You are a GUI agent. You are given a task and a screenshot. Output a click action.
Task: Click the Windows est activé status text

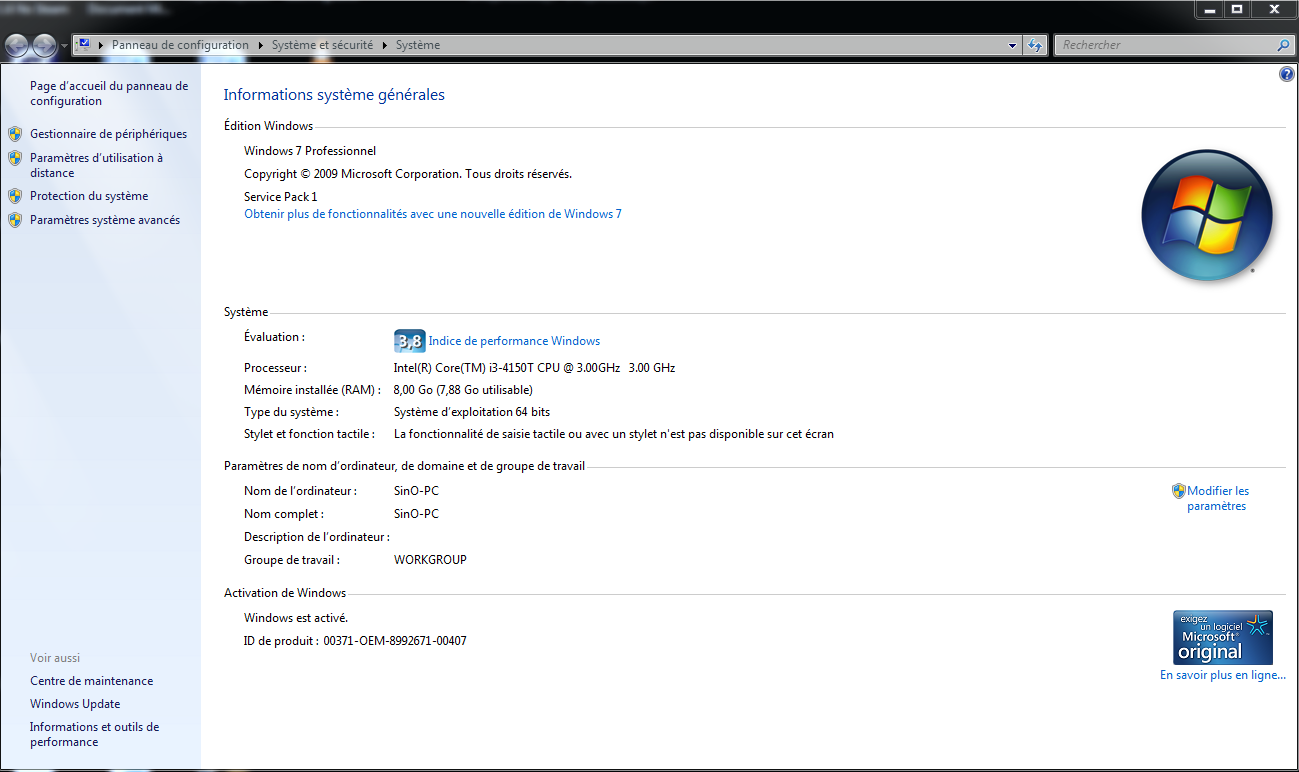tap(296, 618)
